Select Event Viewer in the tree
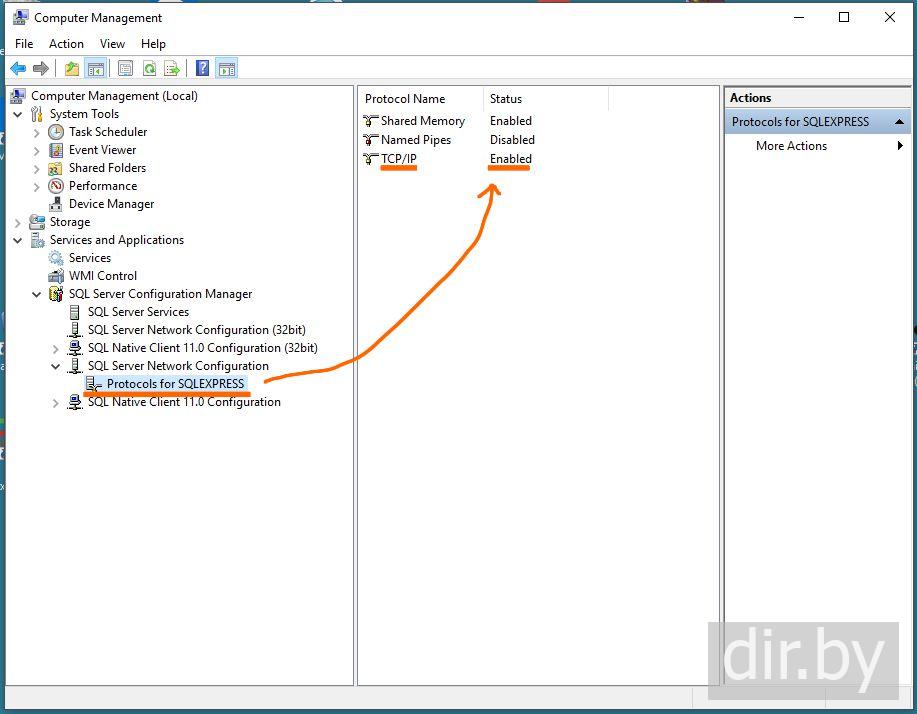 [102, 150]
